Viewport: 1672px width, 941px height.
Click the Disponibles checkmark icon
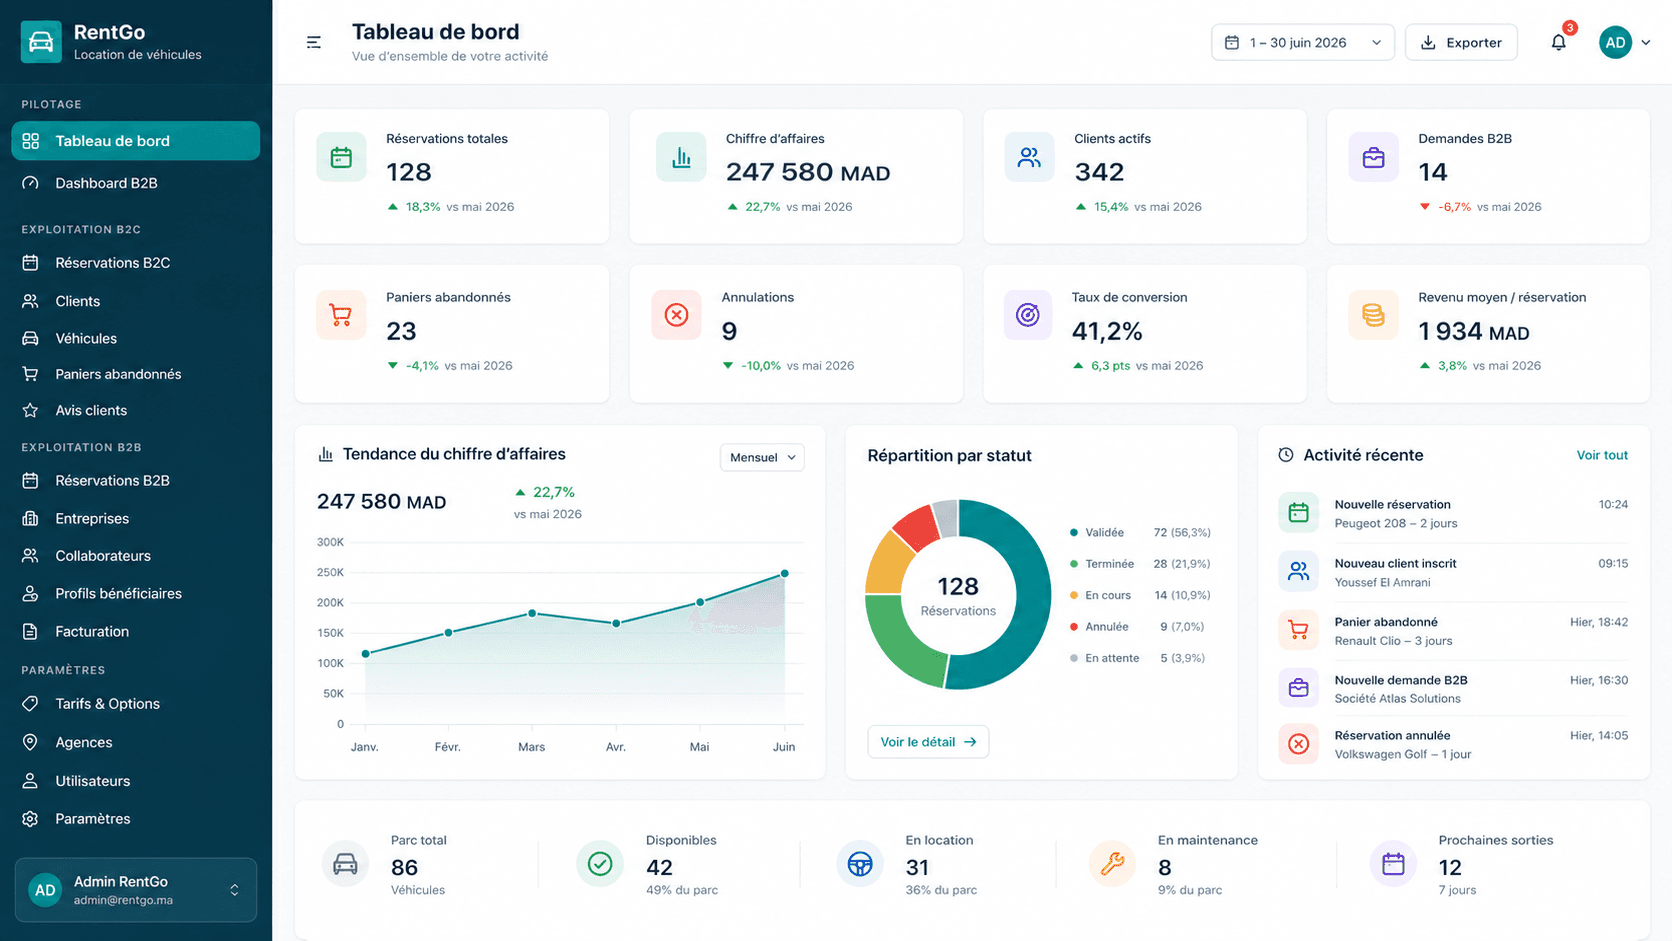(600, 863)
